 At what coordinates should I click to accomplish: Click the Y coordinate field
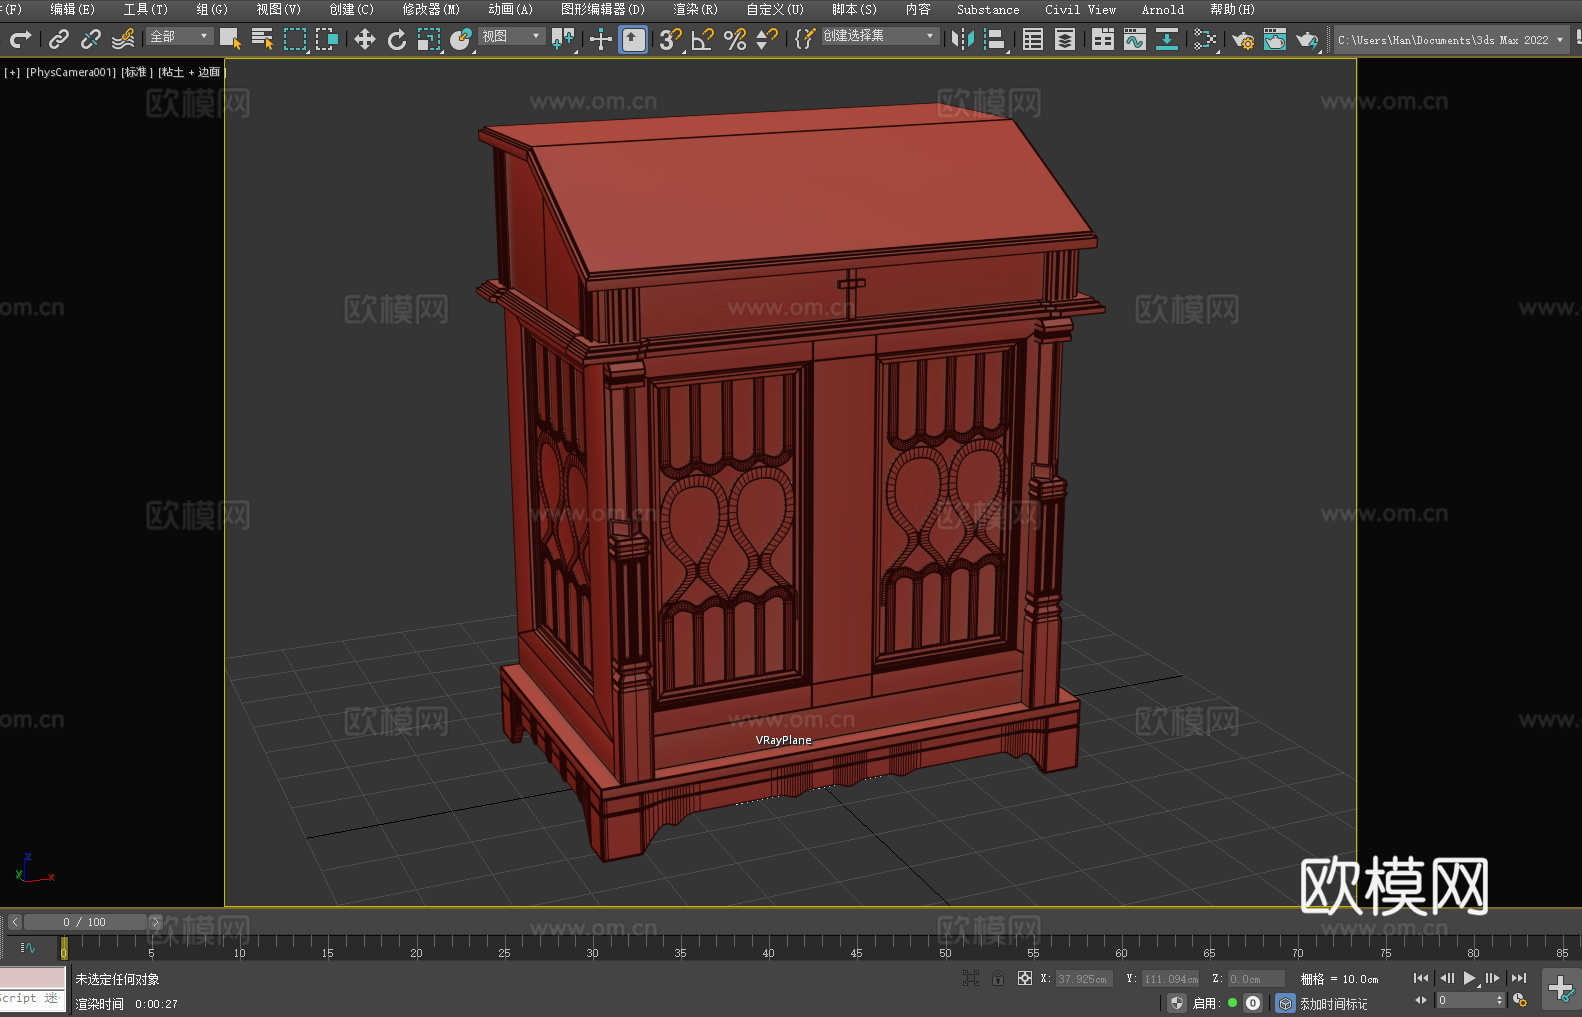click(1171, 979)
